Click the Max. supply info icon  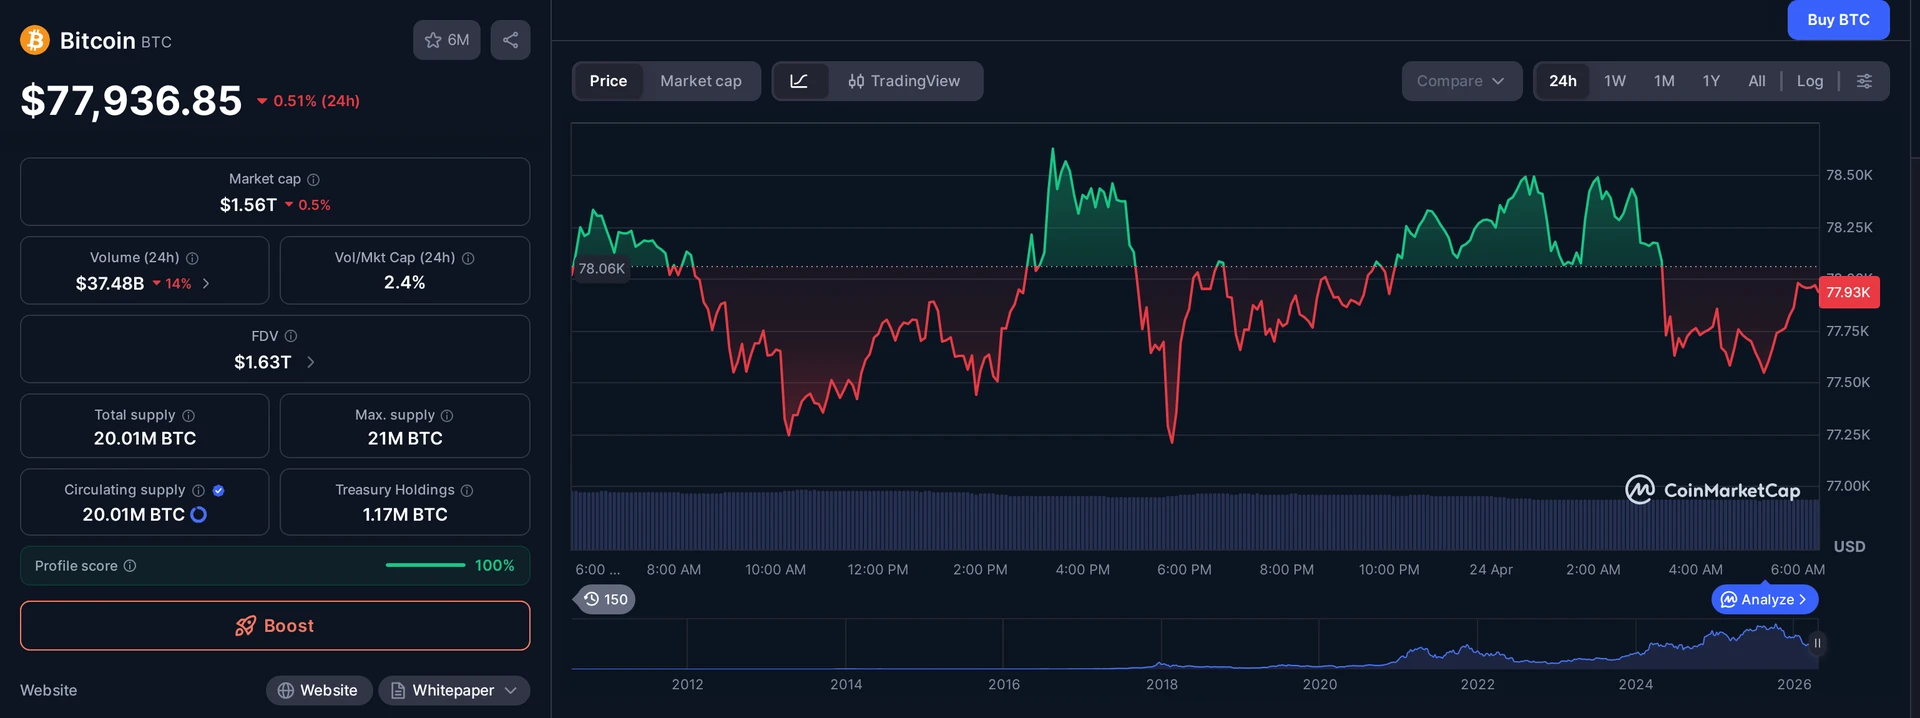coord(447,415)
